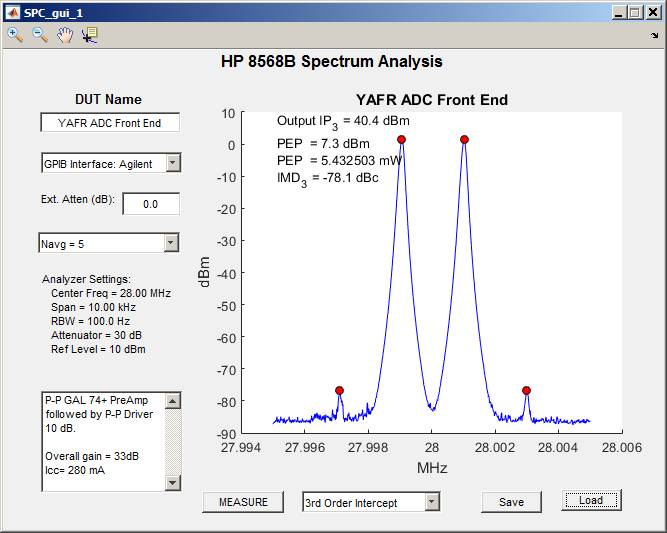Click the toolbar dock arrow icon
Viewport: 667px width, 533px height.
pos(654,36)
